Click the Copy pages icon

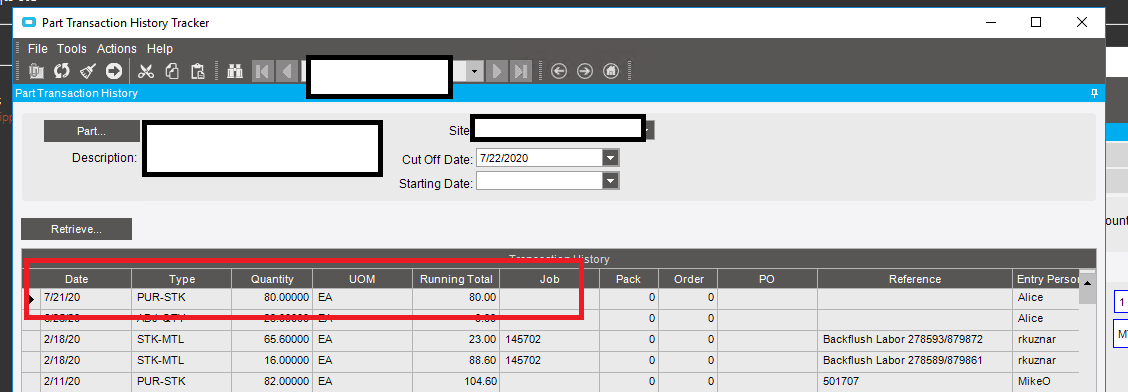point(172,70)
